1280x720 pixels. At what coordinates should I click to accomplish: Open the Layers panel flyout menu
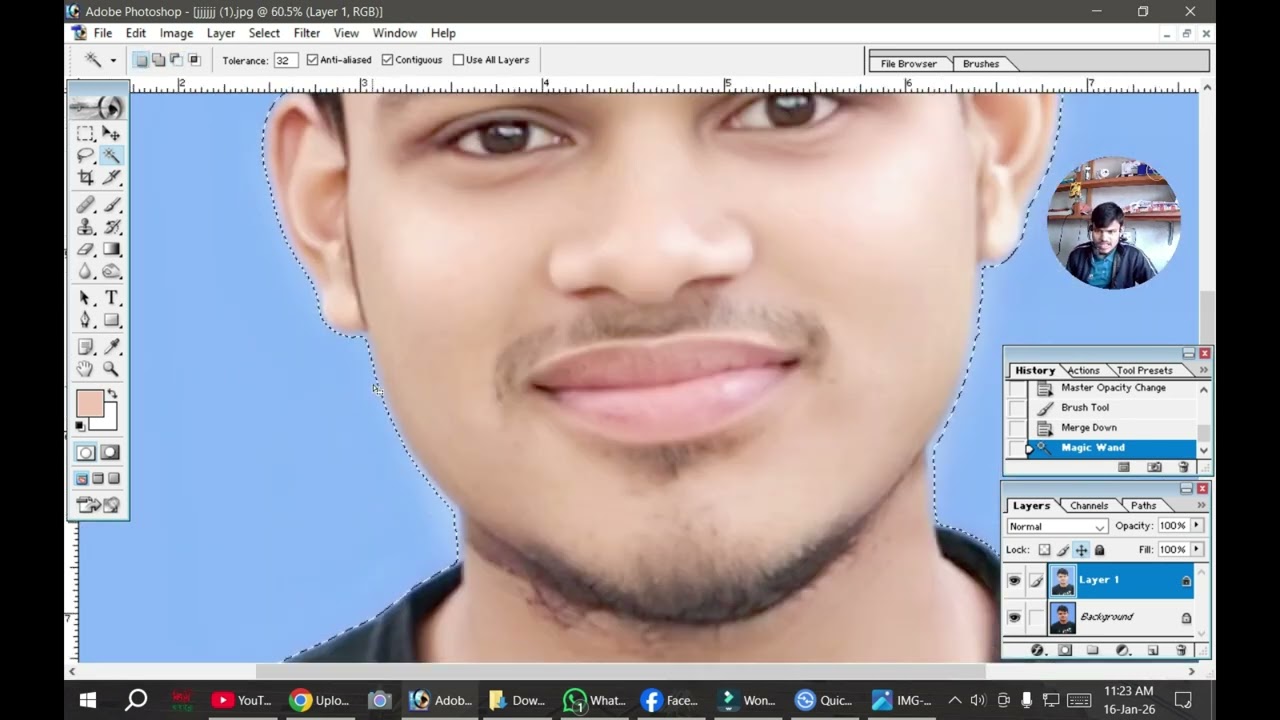tap(1202, 505)
